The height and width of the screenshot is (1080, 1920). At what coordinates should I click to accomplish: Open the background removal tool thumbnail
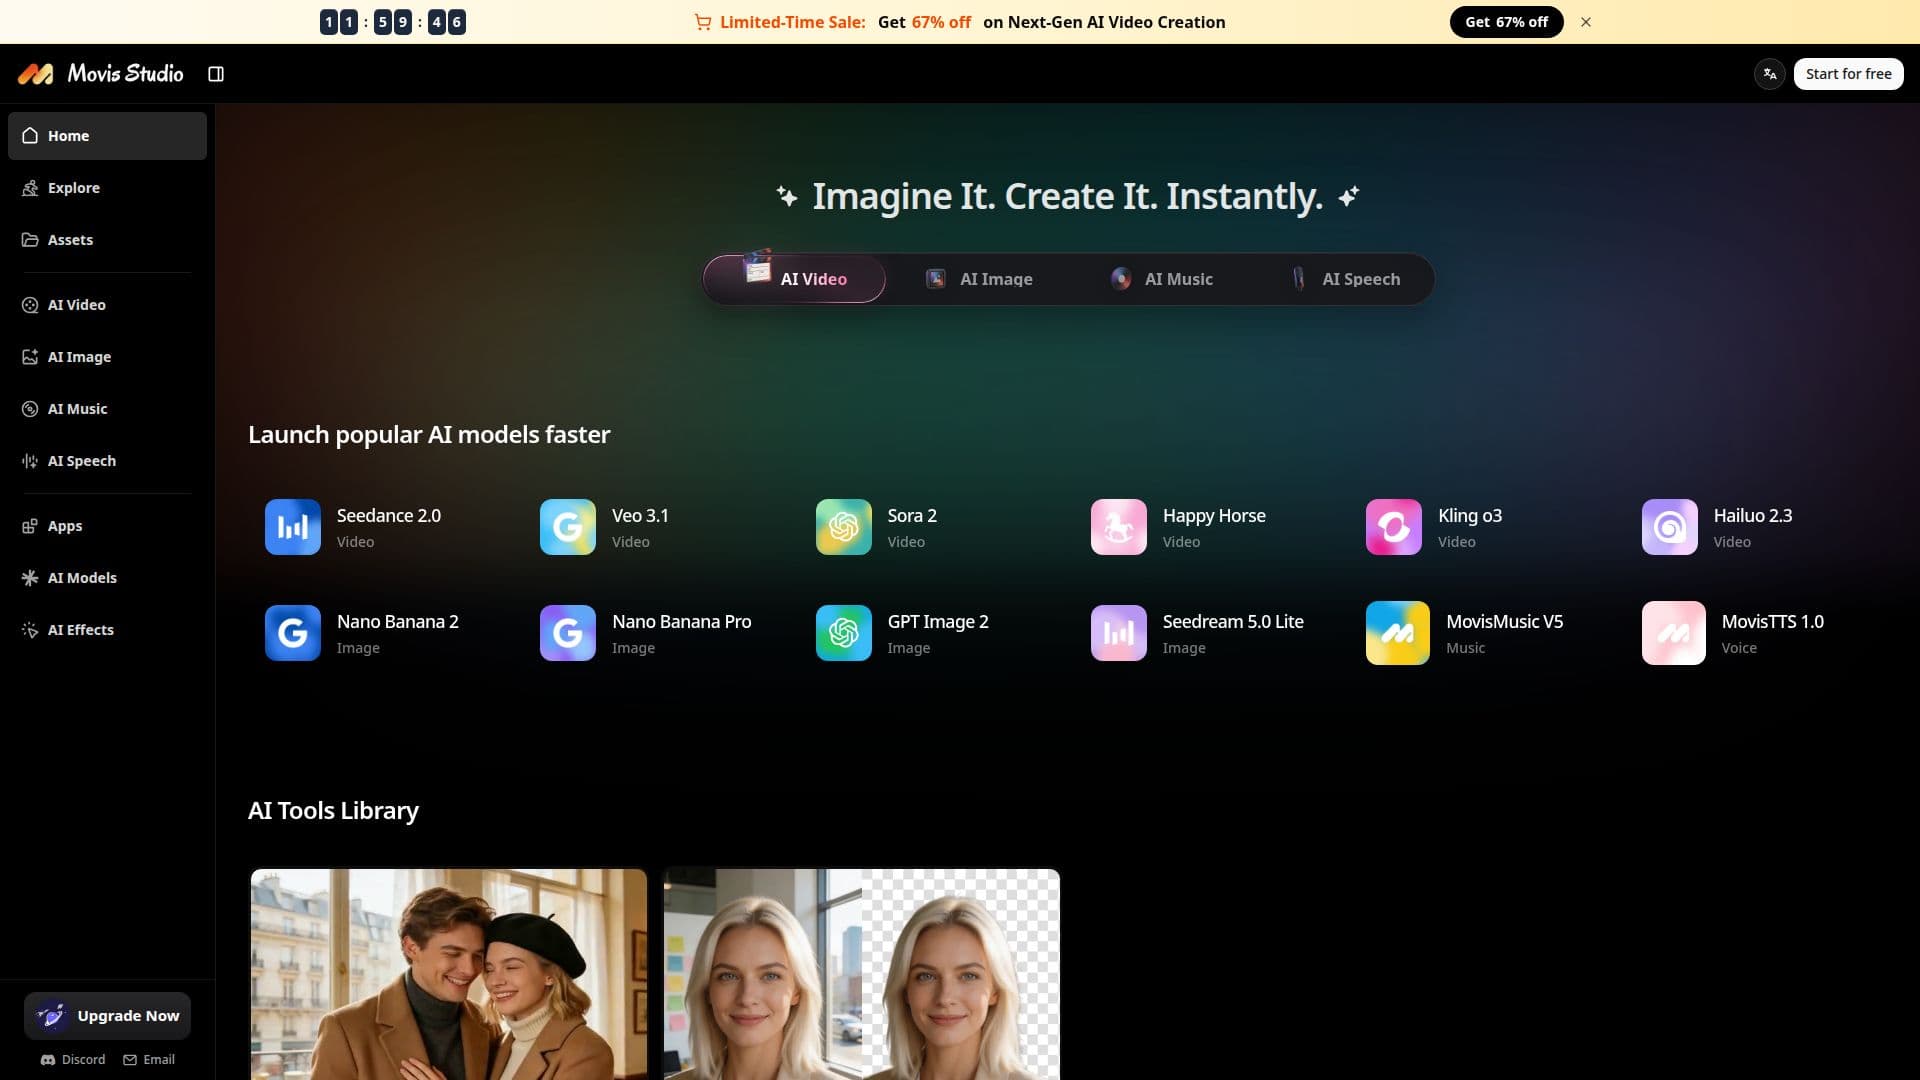862,974
